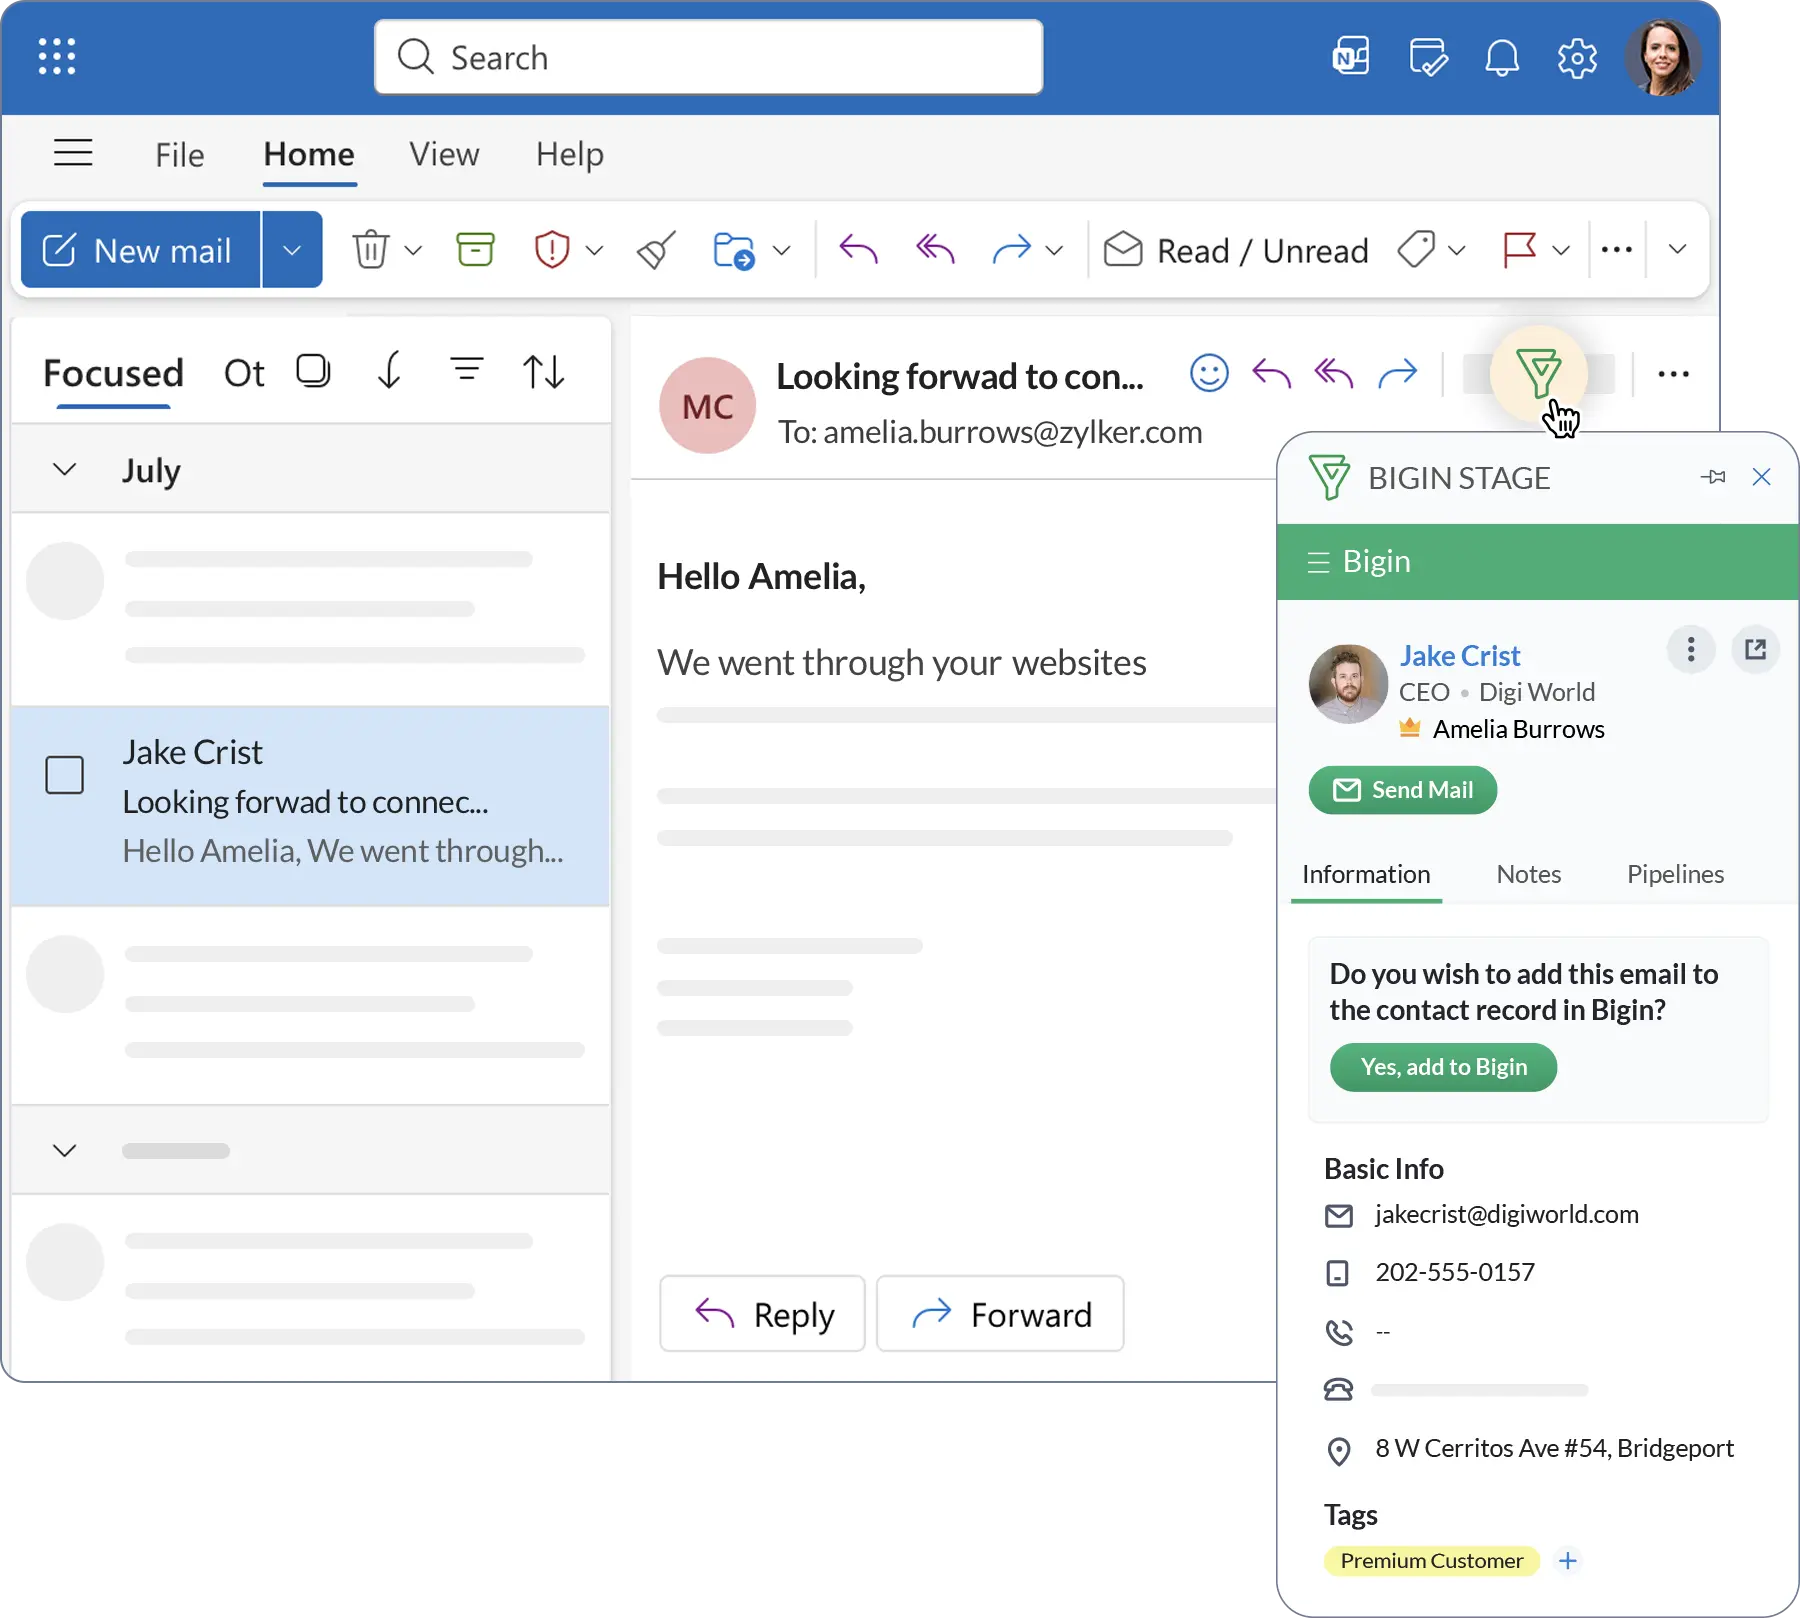Expand the flag options dropdown arrow
The width and height of the screenshot is (1800, 1620).
point(1560,250)
